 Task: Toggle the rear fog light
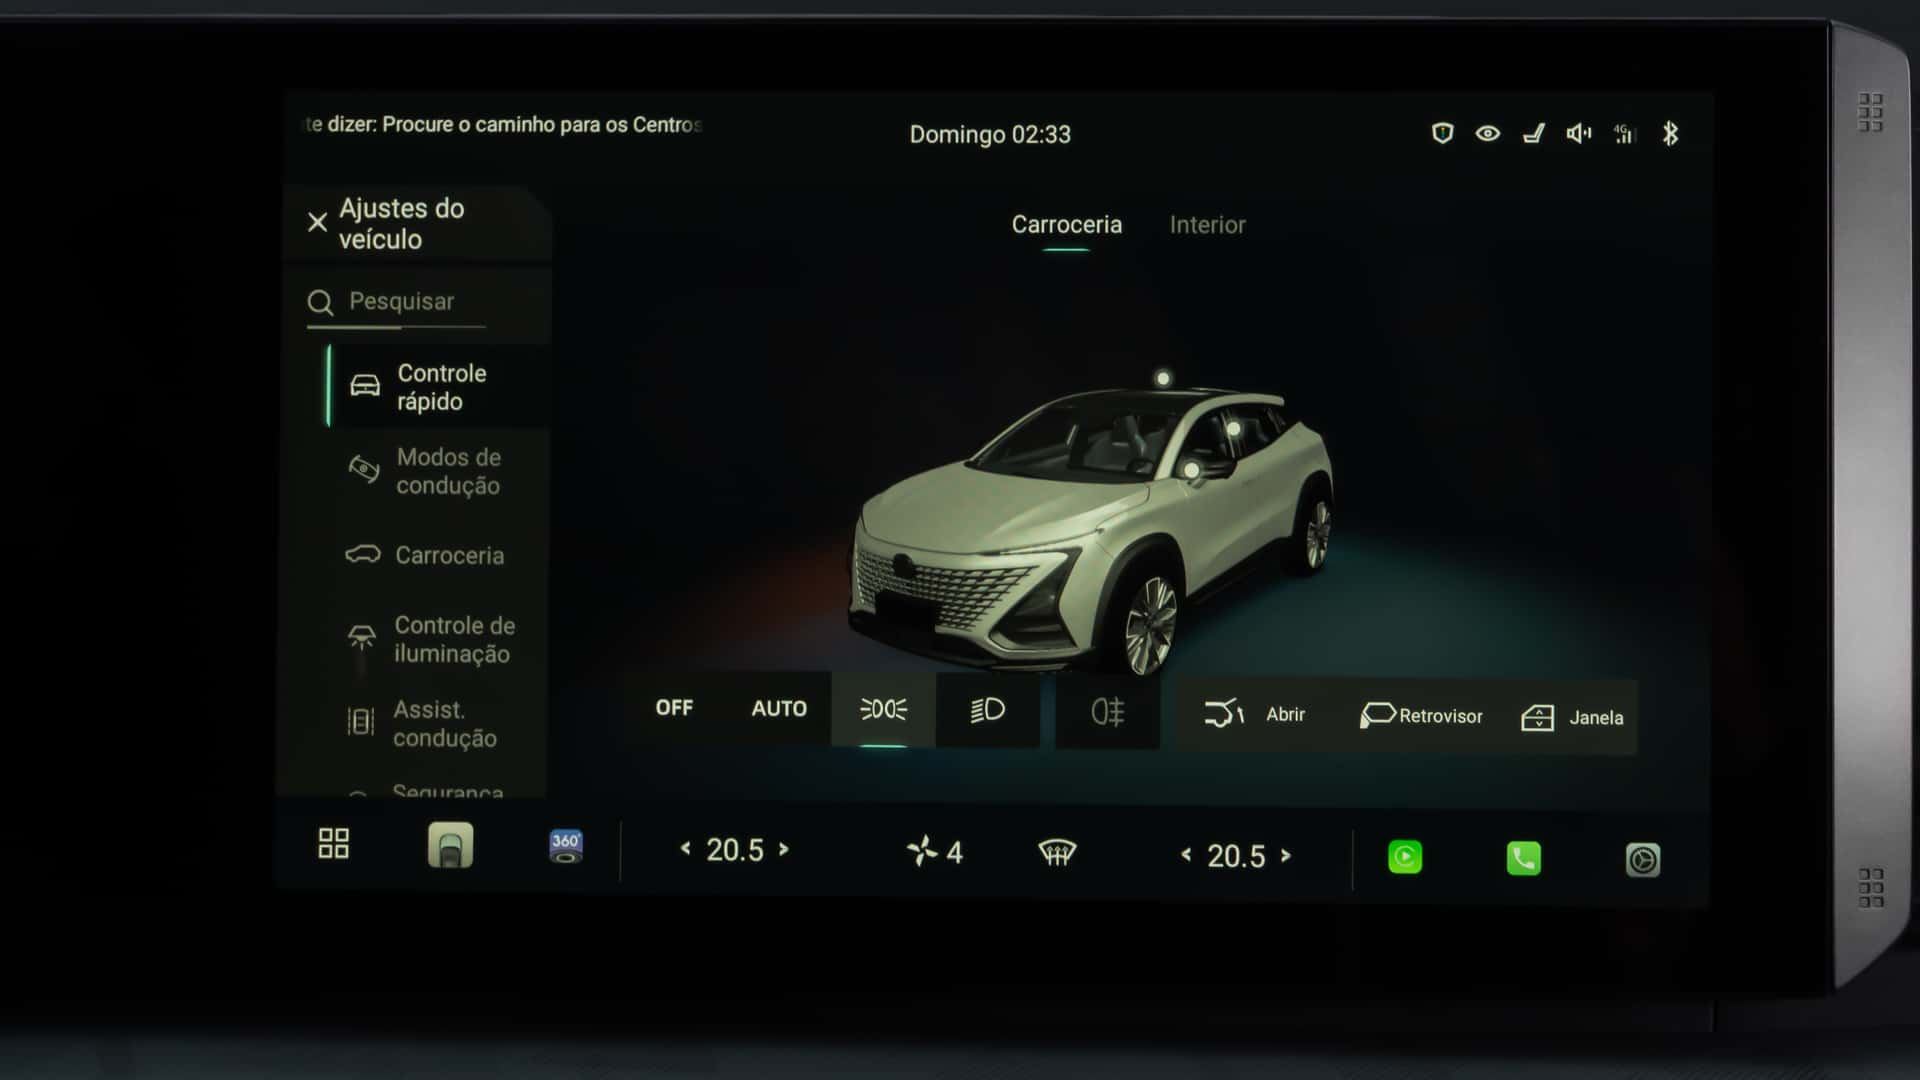[1108, 712]
